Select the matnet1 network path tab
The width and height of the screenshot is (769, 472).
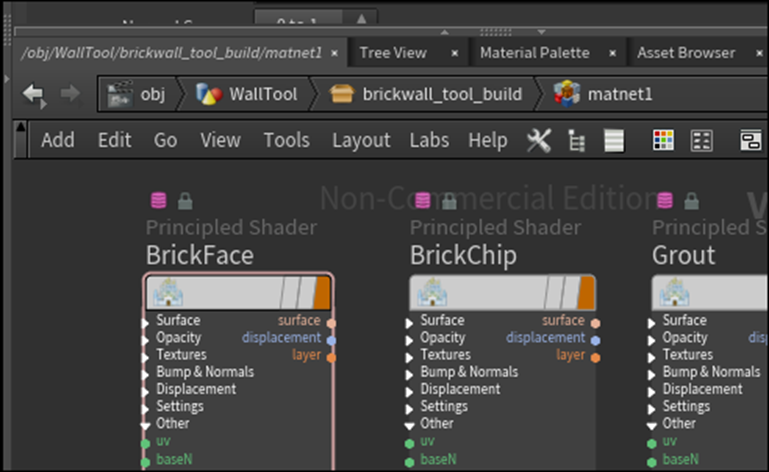171,52
